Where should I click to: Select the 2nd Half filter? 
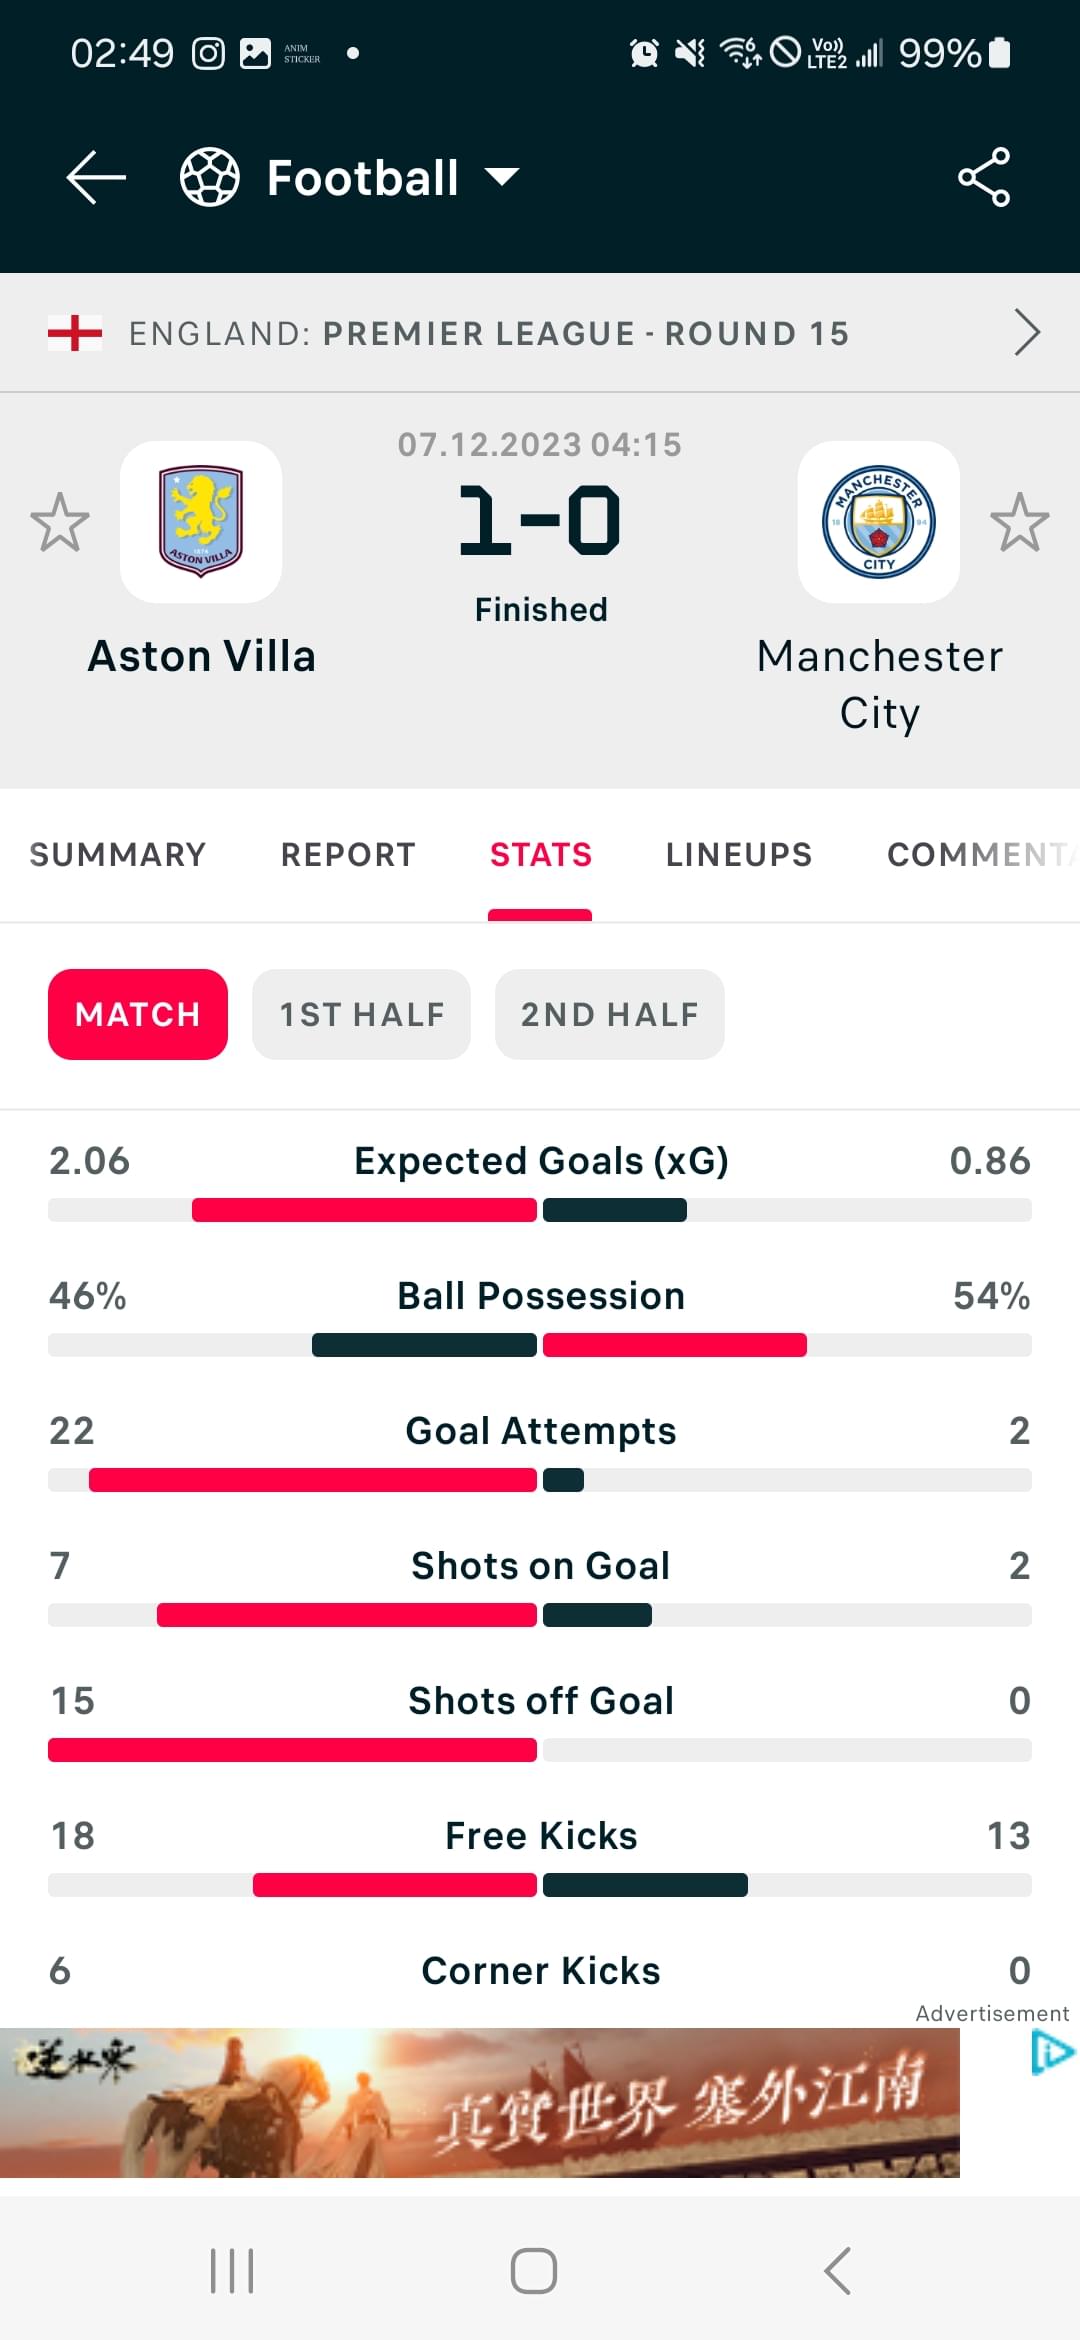pyautogui.click(x=610, y=1014)
